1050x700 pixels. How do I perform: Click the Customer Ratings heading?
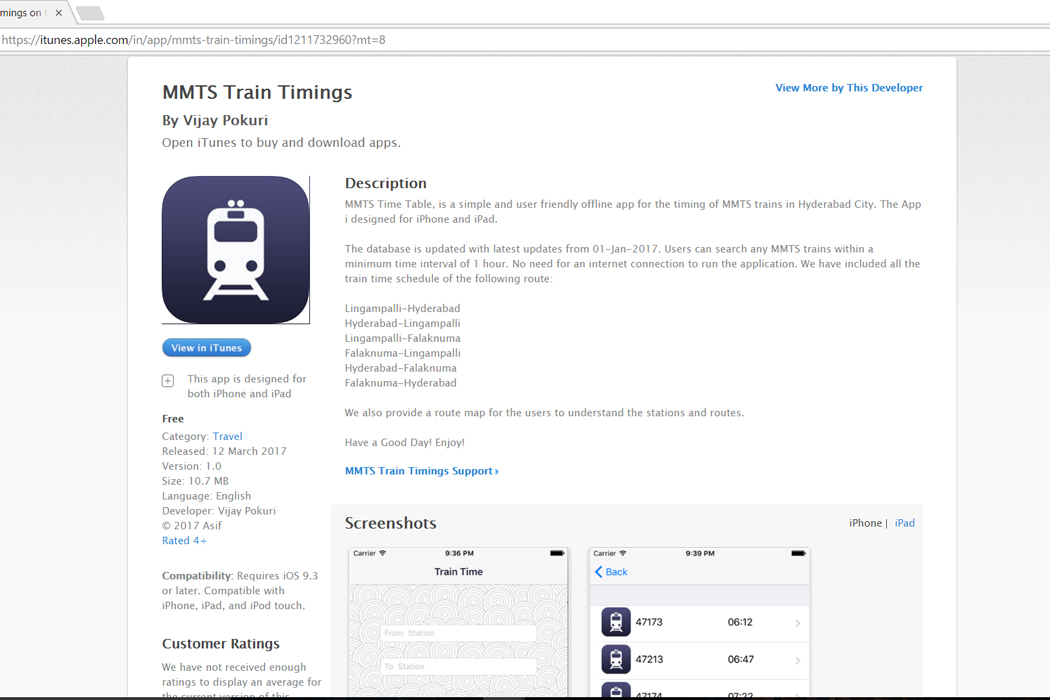coord(221,644)
